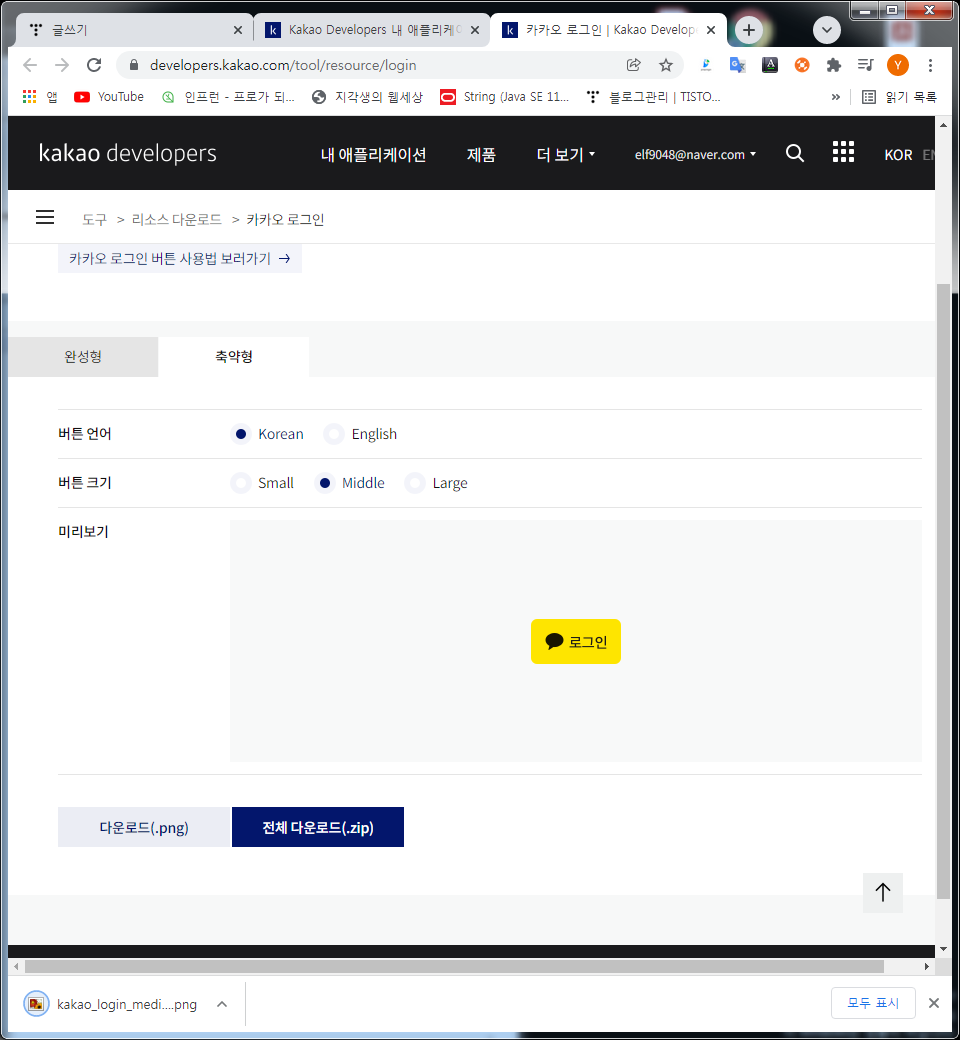Open the 블로그관리 TISTORY bookmark
The image size is (960, 1040).
tap(653, 97)
